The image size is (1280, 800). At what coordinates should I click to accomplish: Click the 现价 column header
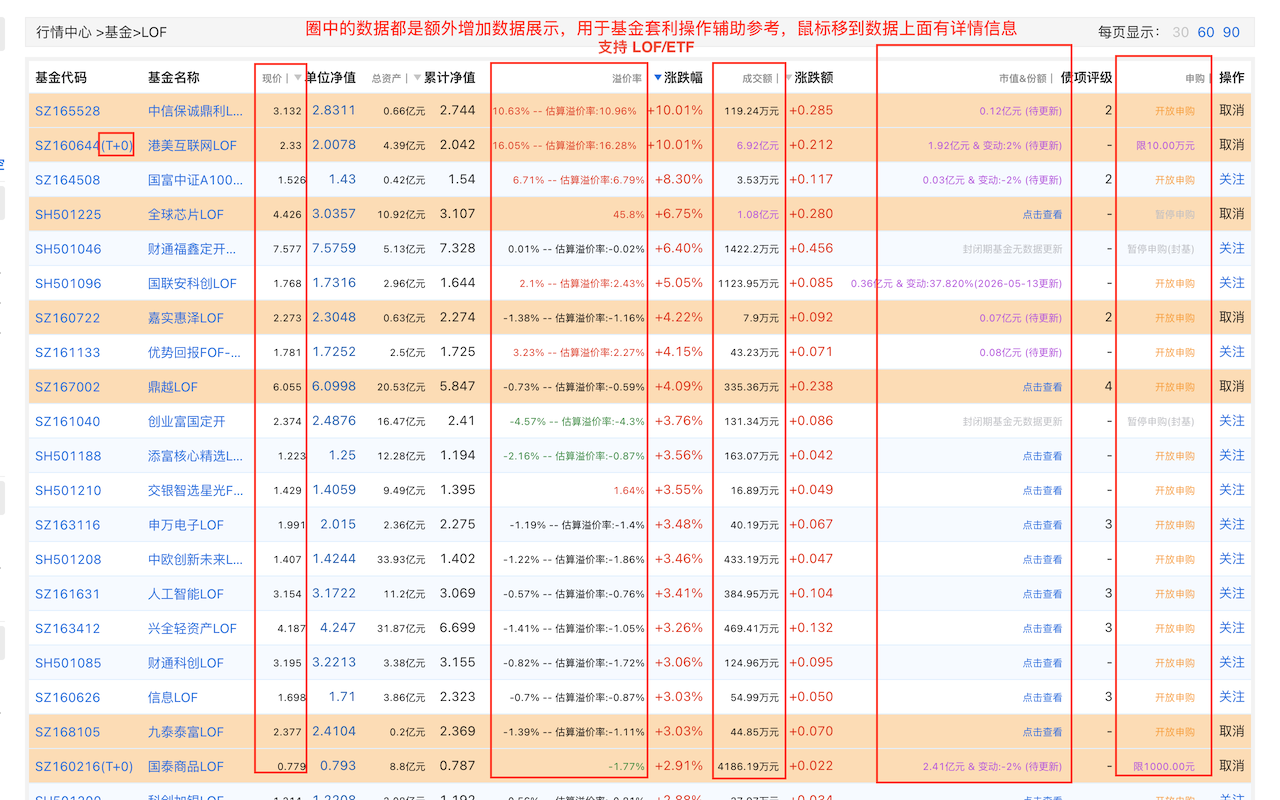(x=272, y=78)
